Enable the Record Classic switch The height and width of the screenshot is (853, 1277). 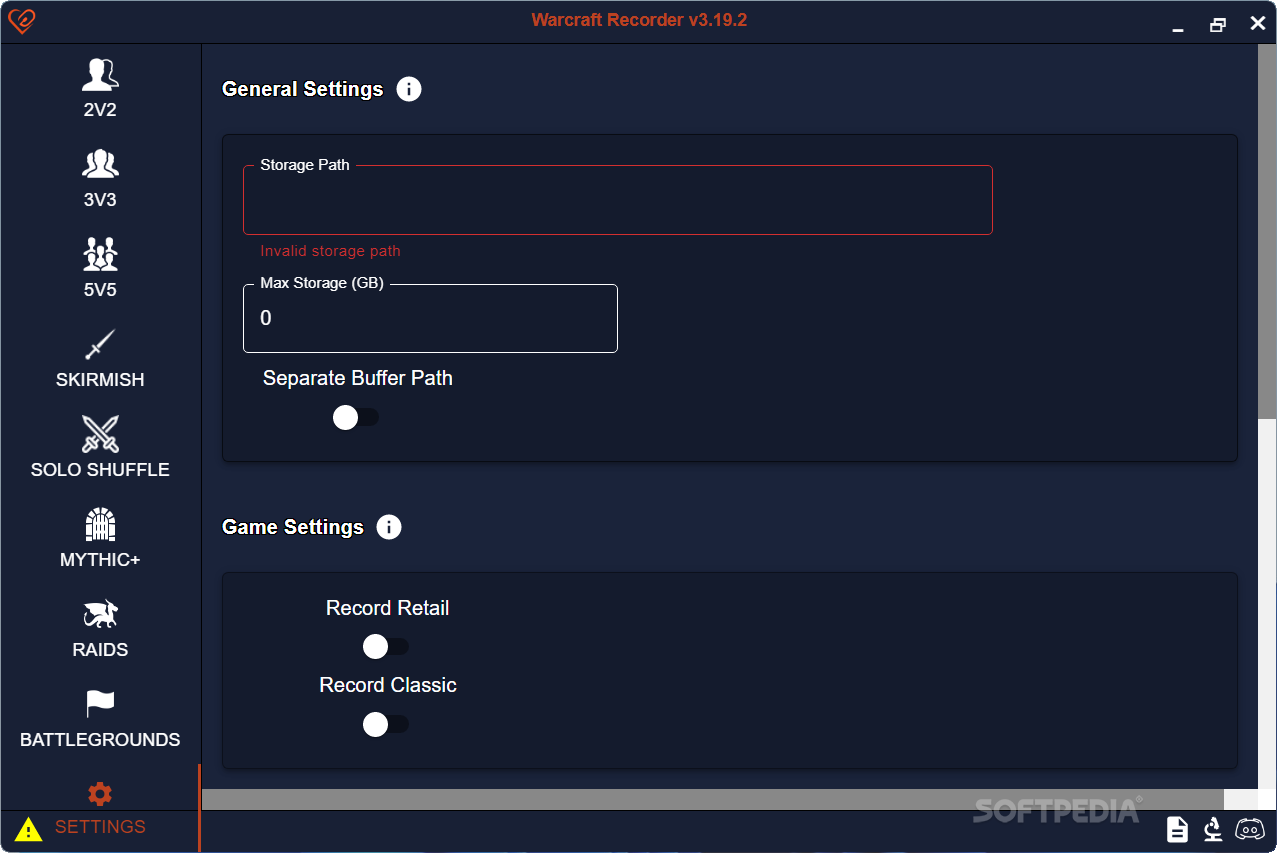click(x=386, y=724)
